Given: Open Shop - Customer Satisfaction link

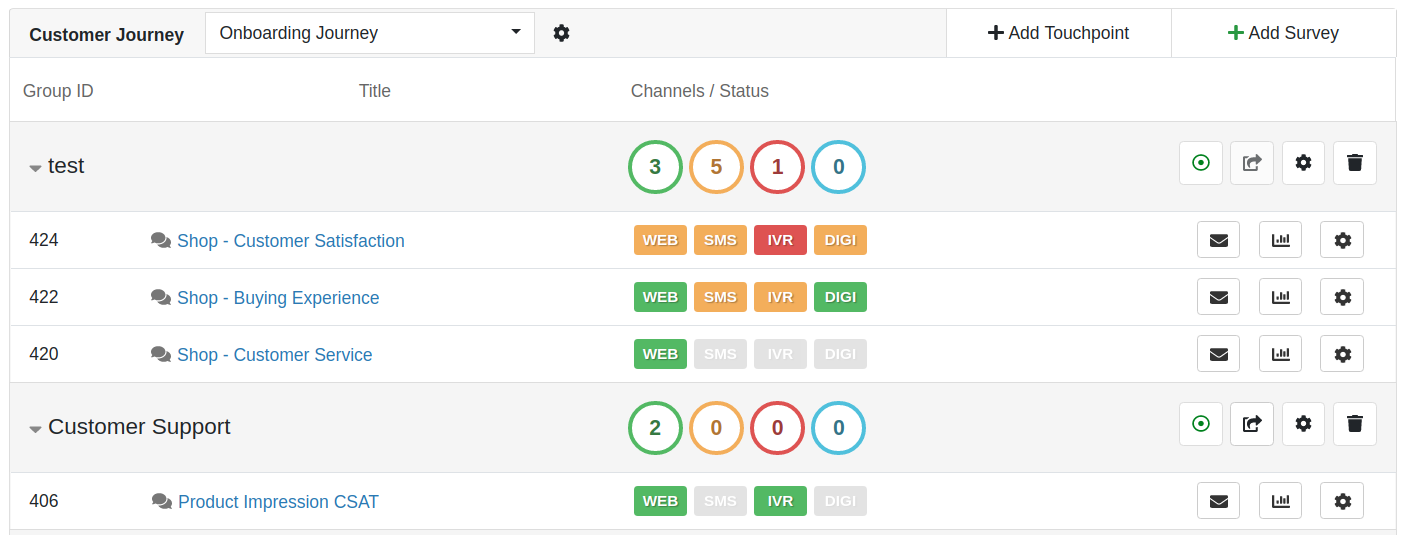Looking at the screenshot, I should (x=291, y=241).
